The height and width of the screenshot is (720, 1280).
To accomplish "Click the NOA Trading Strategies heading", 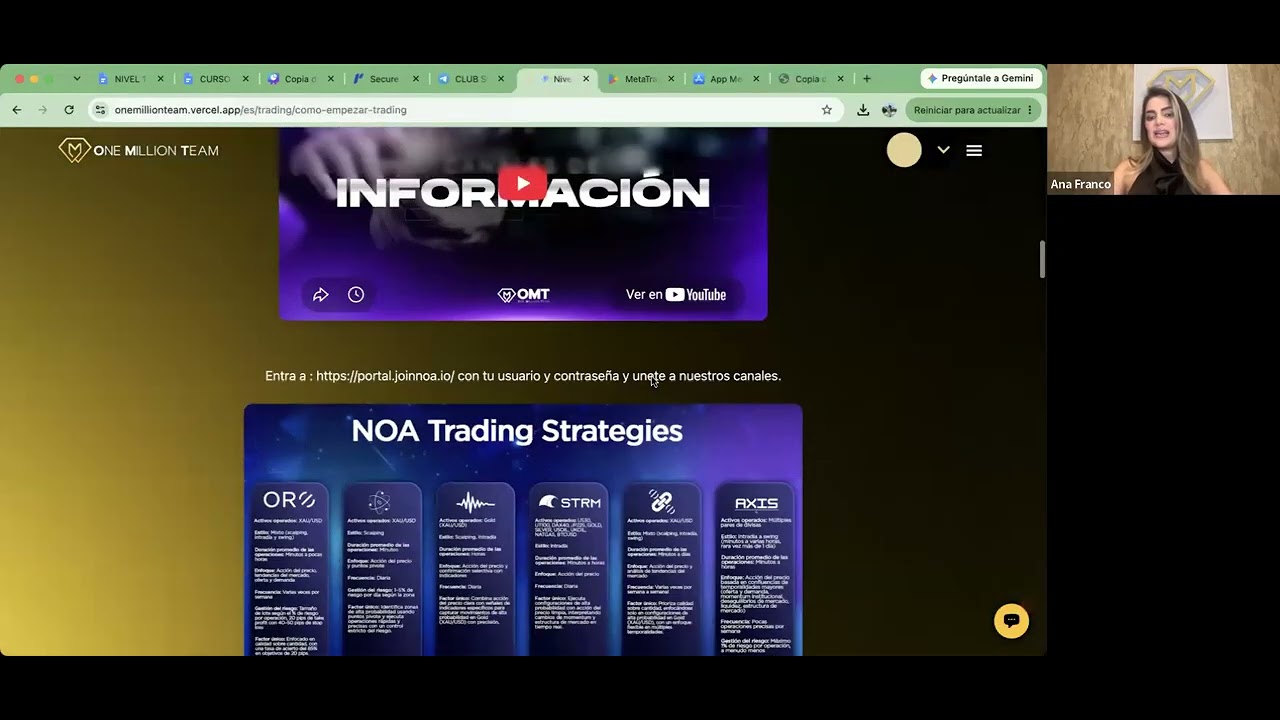I will 517,431.
